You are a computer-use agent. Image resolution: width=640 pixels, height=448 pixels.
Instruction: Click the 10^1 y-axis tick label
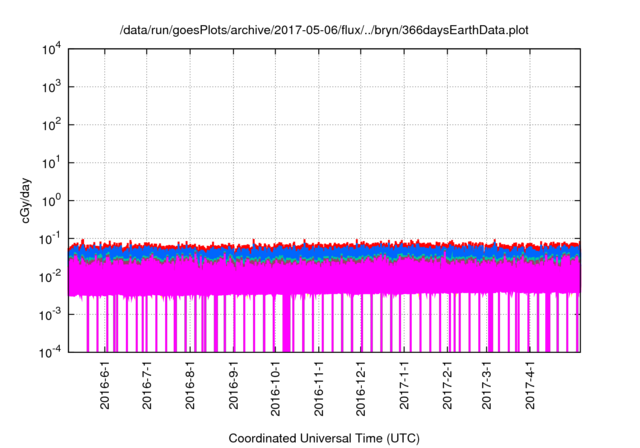[x=51, y=163]
